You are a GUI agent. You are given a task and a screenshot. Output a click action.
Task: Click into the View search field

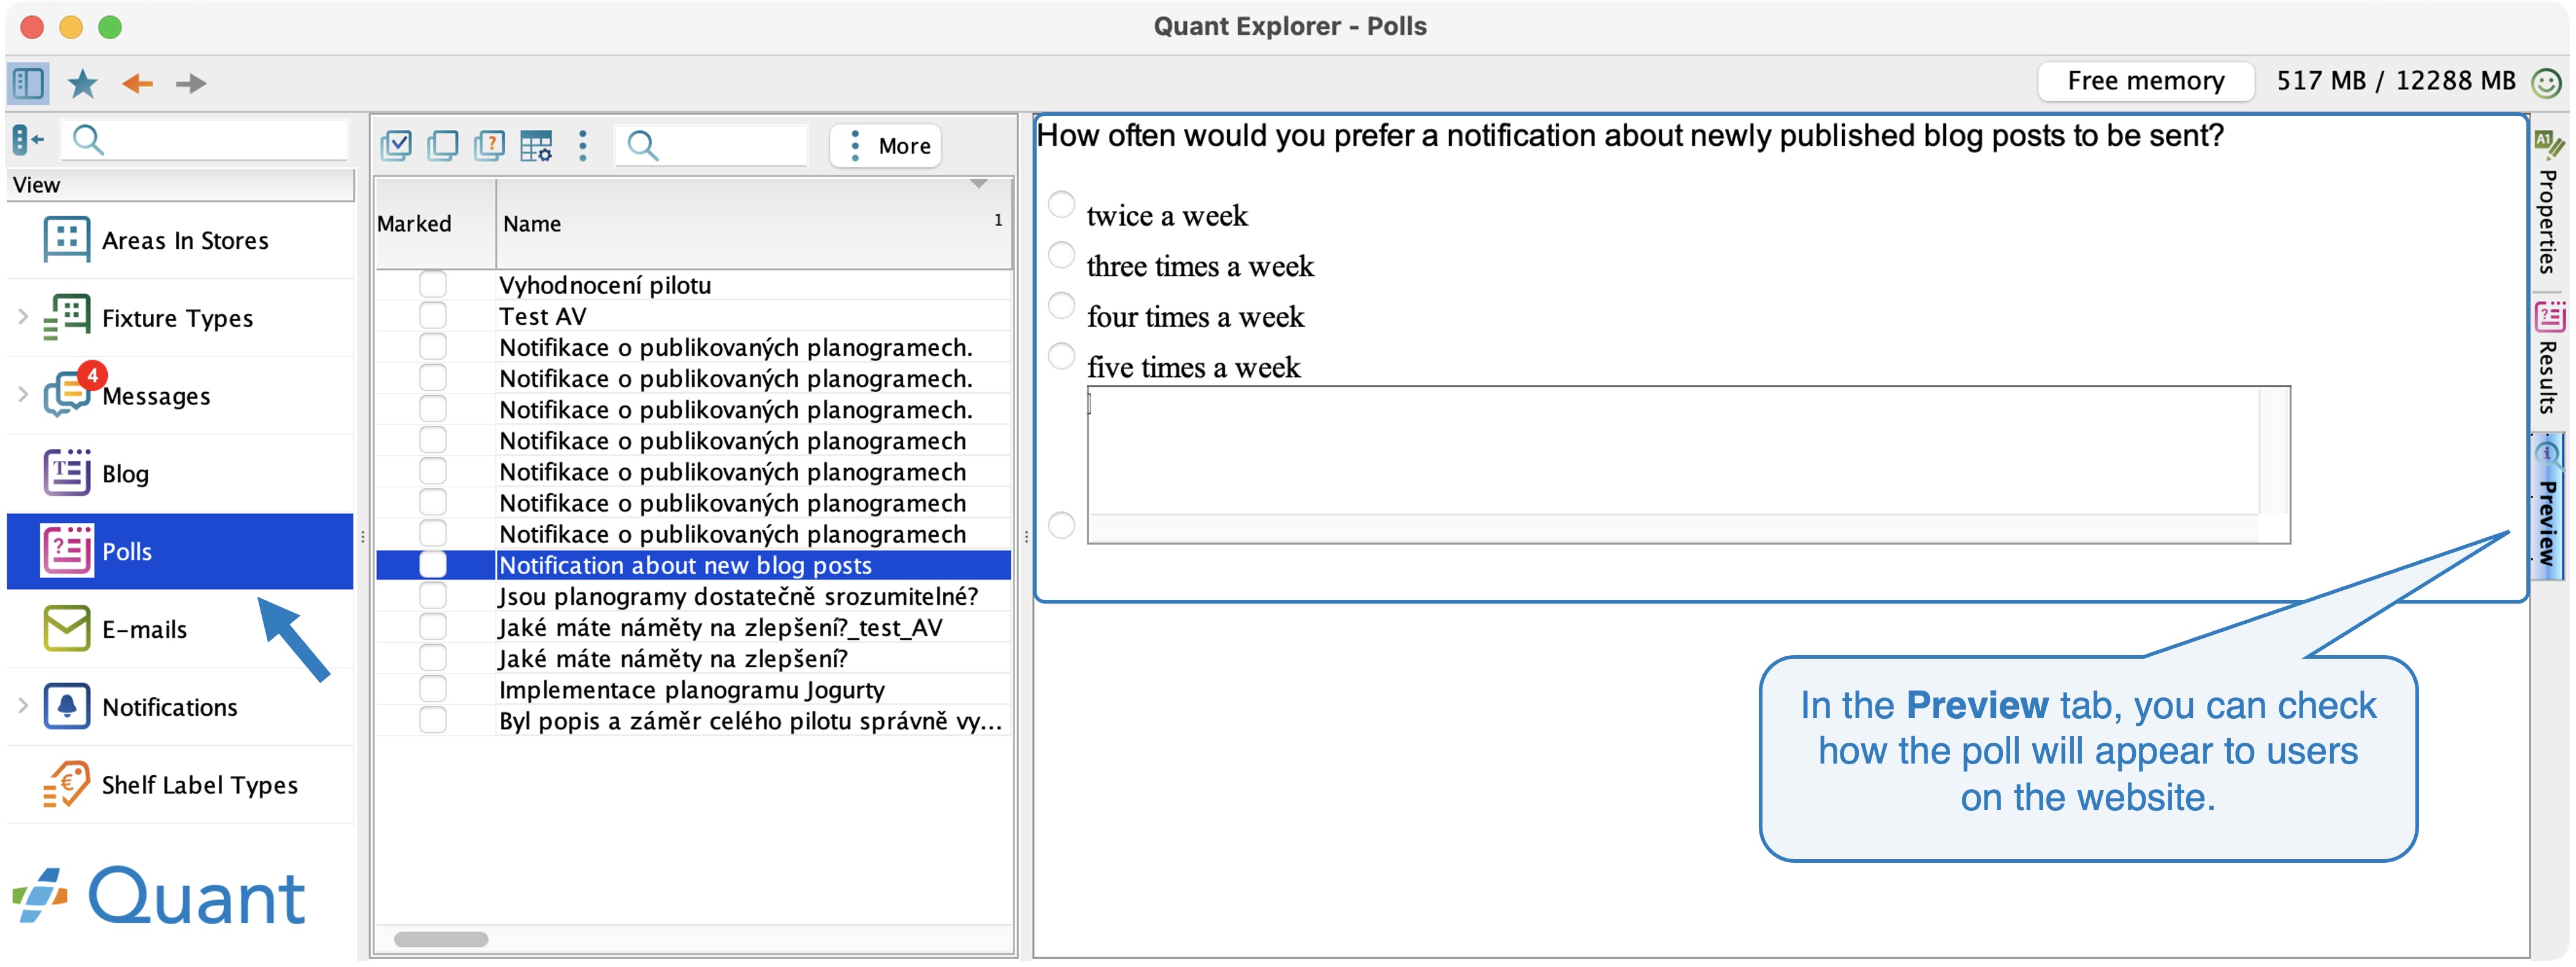point(205,140)
